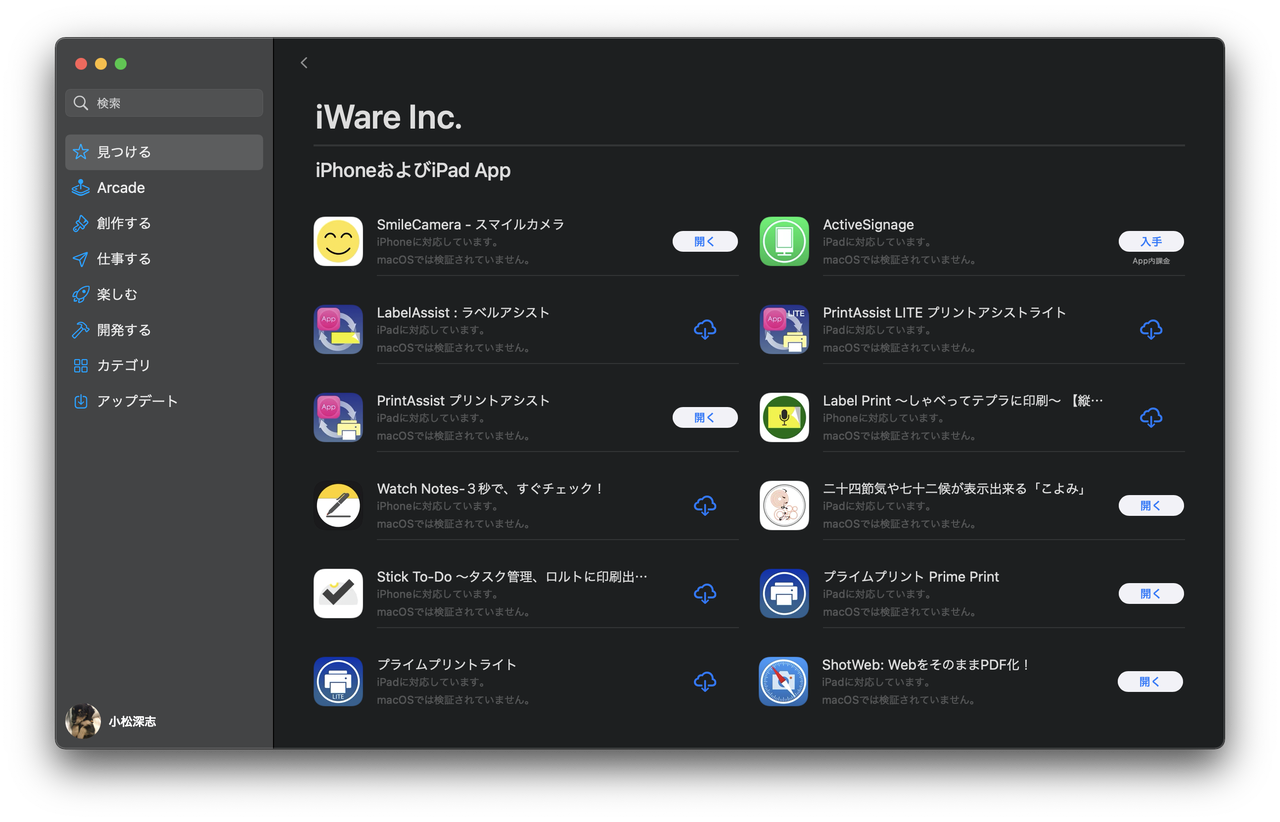Show アップデート in the sidebar

click(x=164, y=401)
